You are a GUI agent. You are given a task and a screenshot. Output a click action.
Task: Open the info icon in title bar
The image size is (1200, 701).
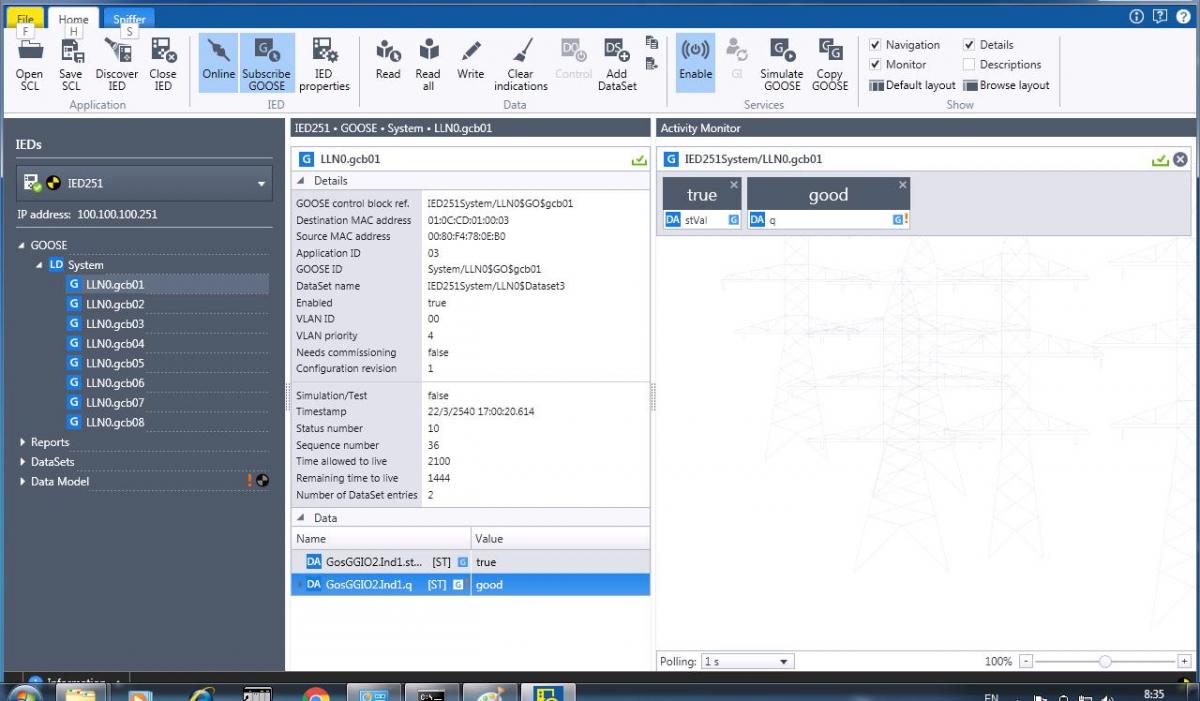(1136, 16)
